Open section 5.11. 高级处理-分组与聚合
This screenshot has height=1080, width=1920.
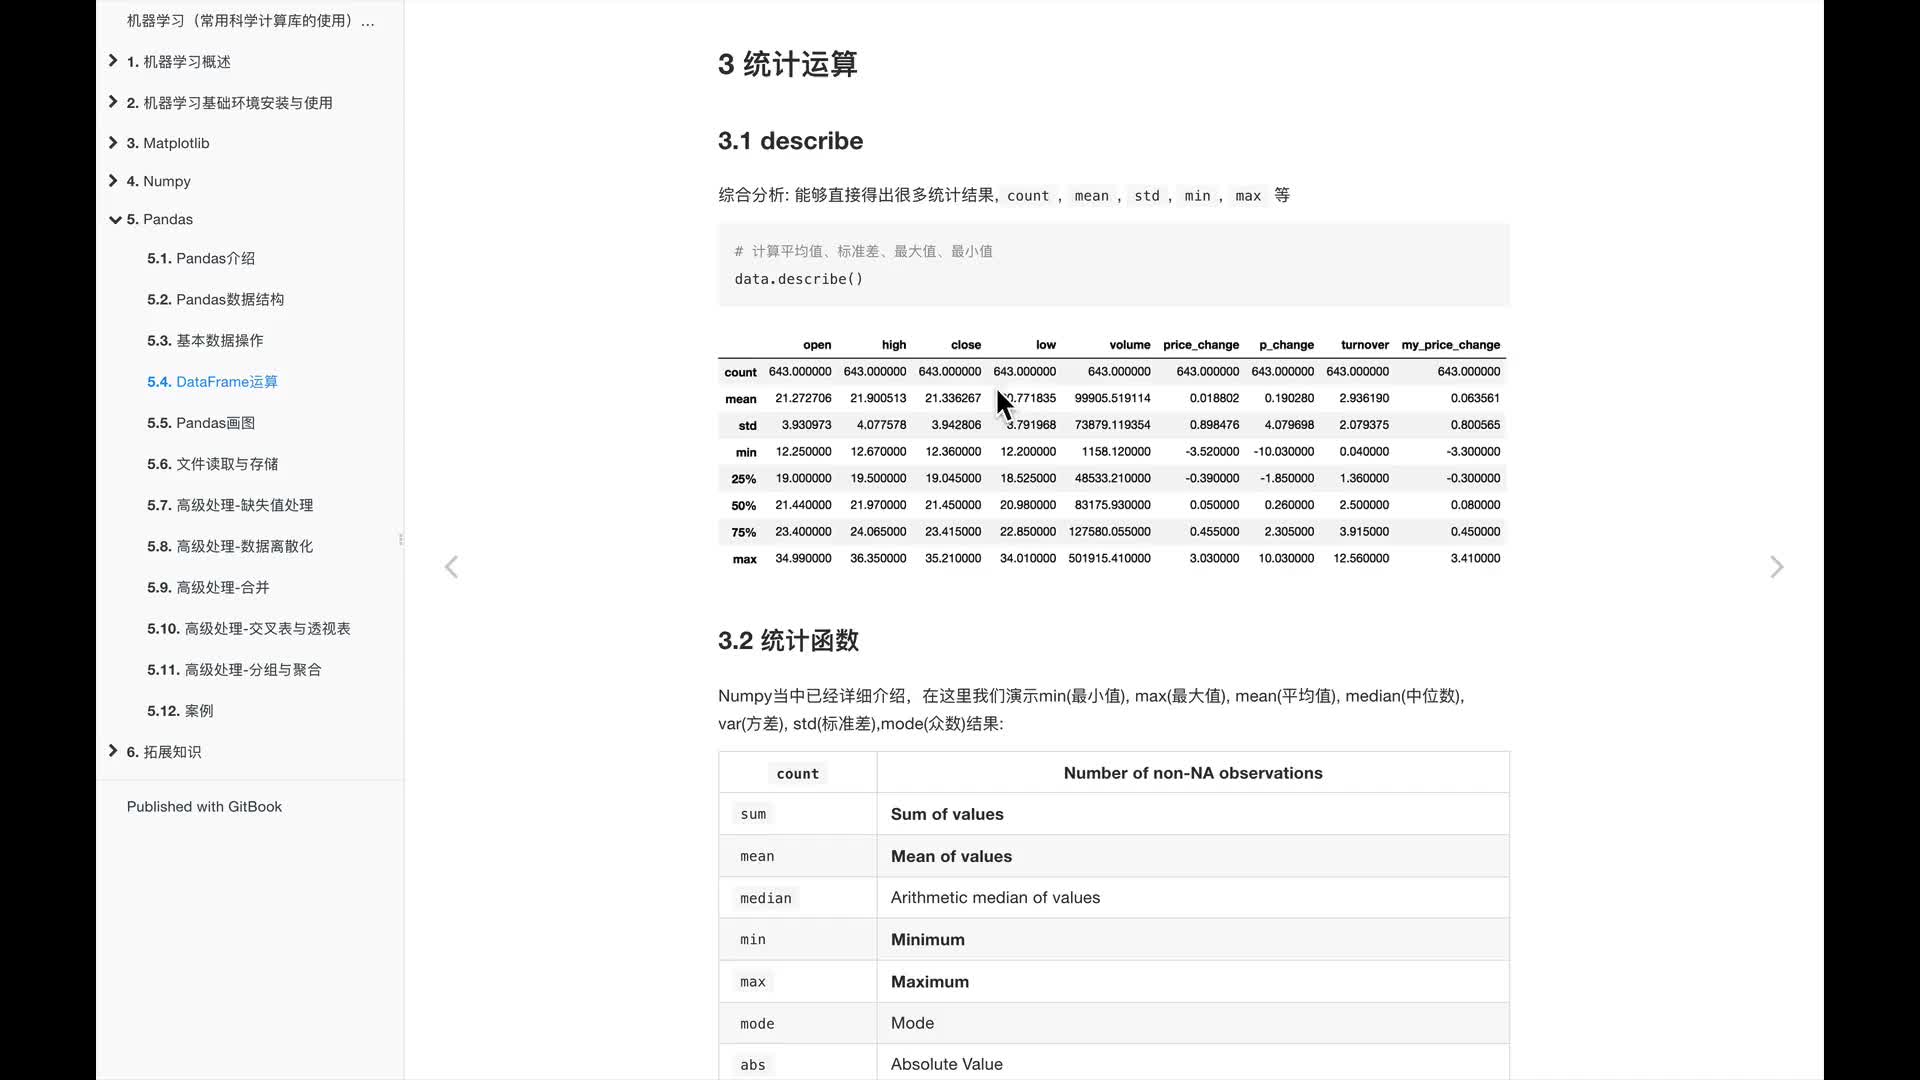tap(234, 669)
